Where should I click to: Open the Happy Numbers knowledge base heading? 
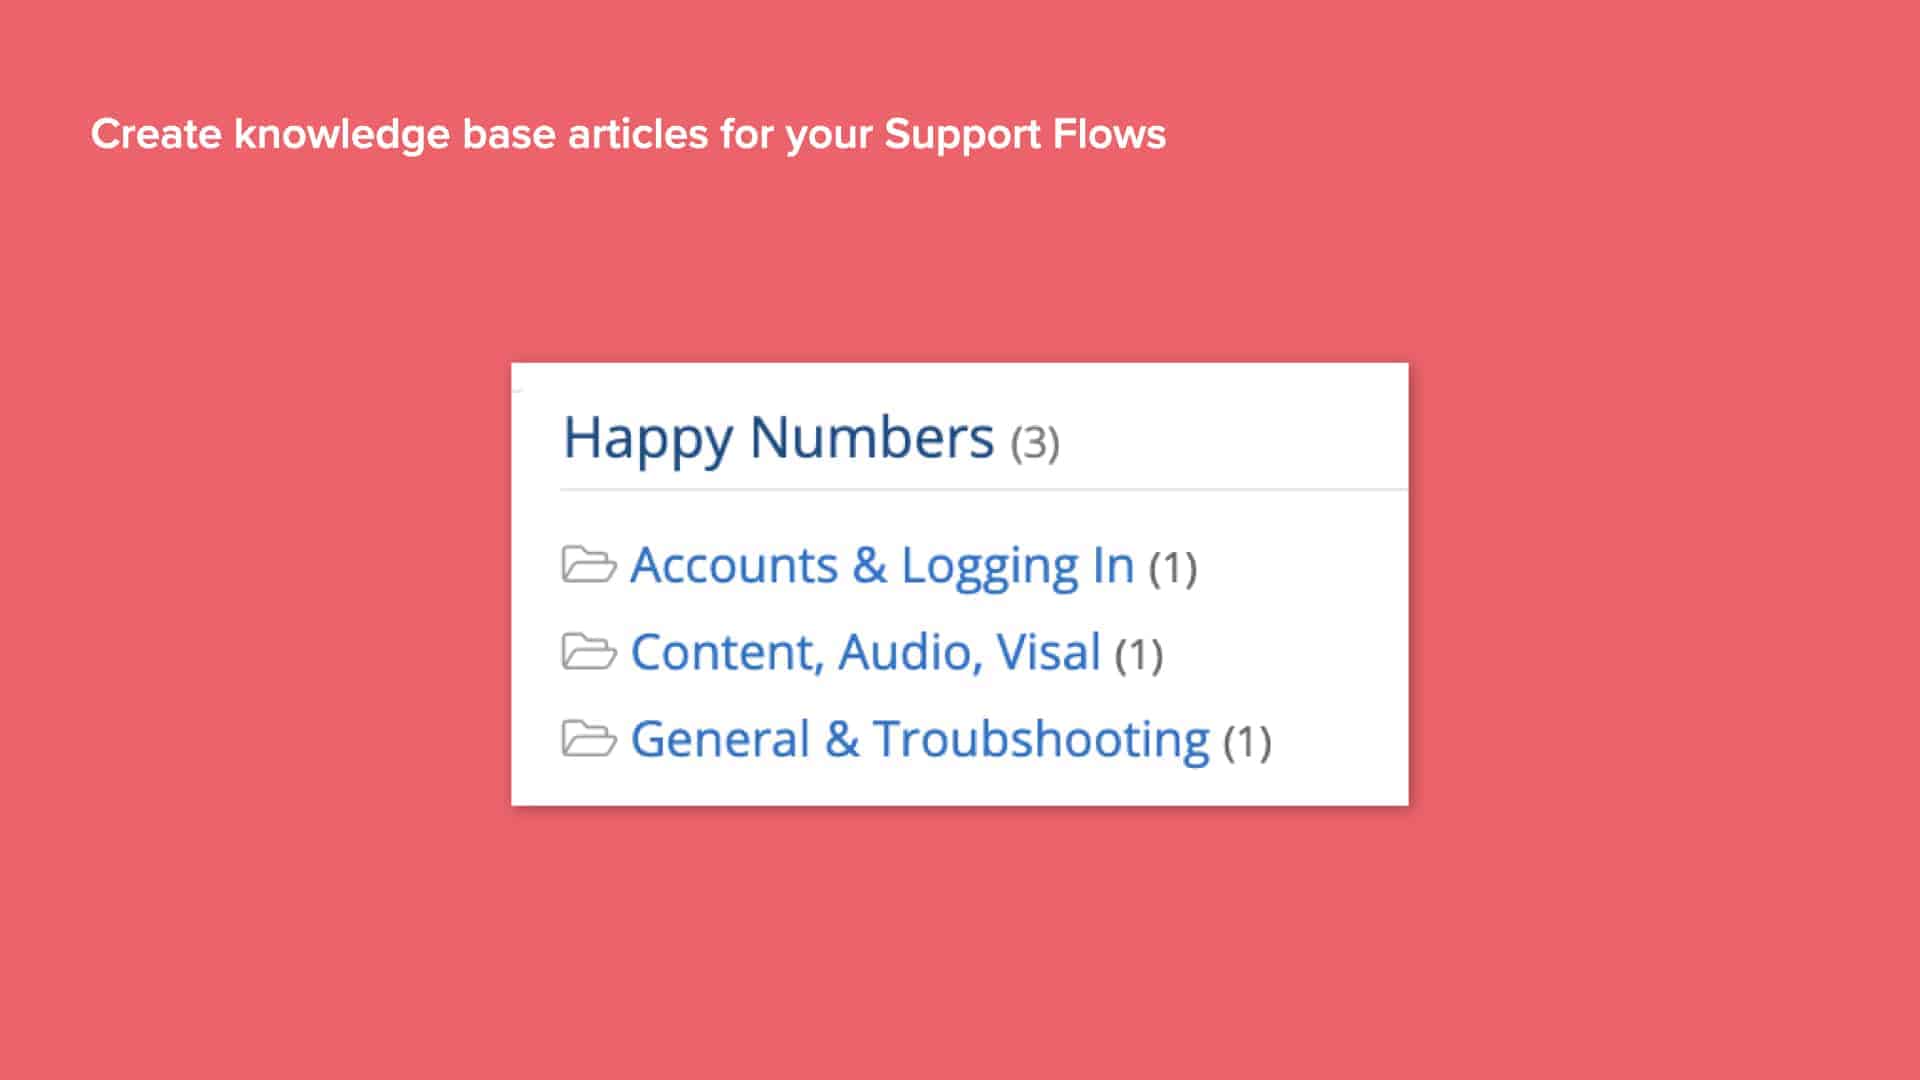[778, 437]
